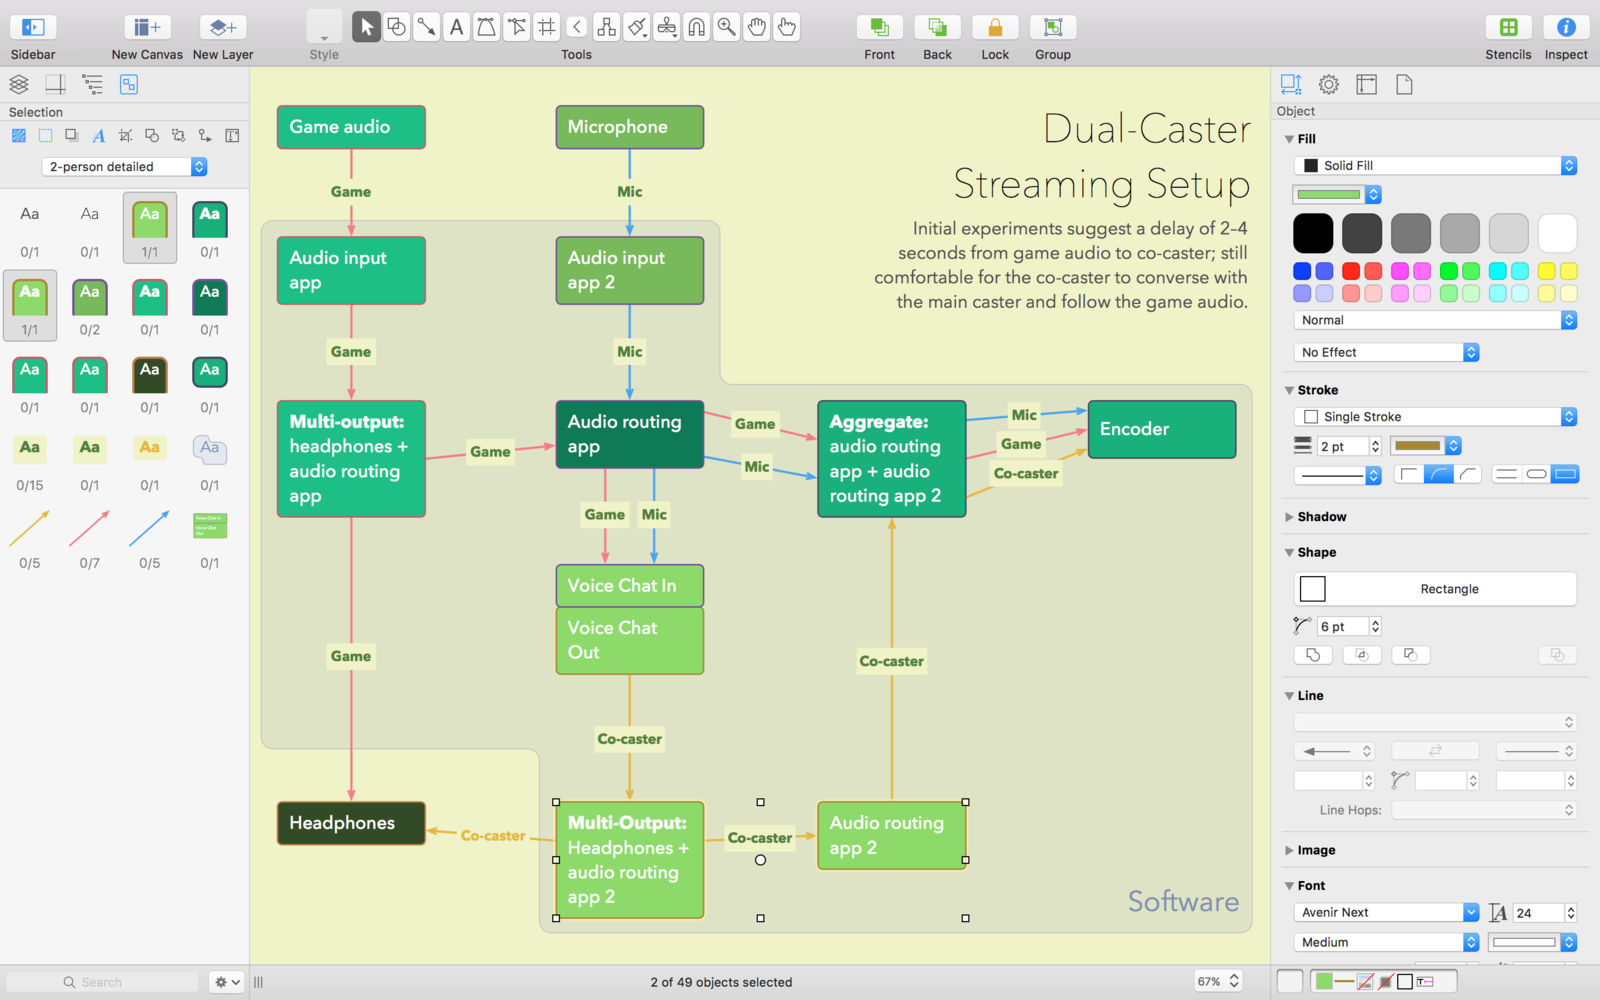Bring selection to Front
Image resolution: width=1600 pixels, height=1000 pixels.
879,28
